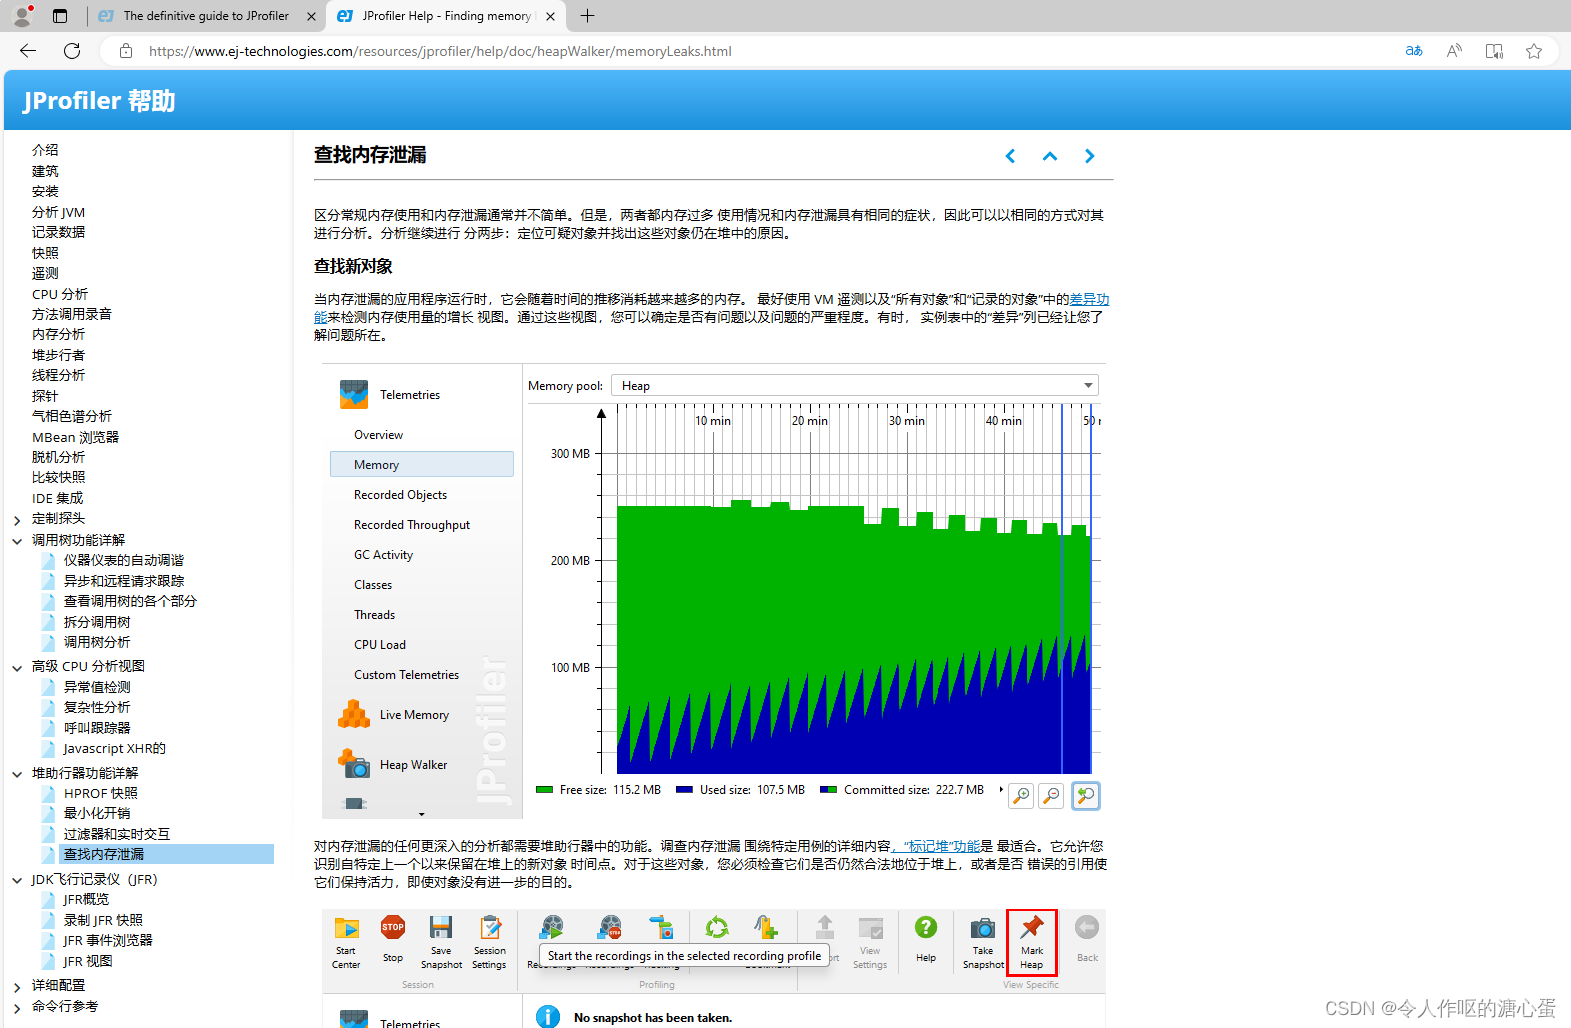
Task: Open the tab actions menu icon
Action: (x=60, y=16)
